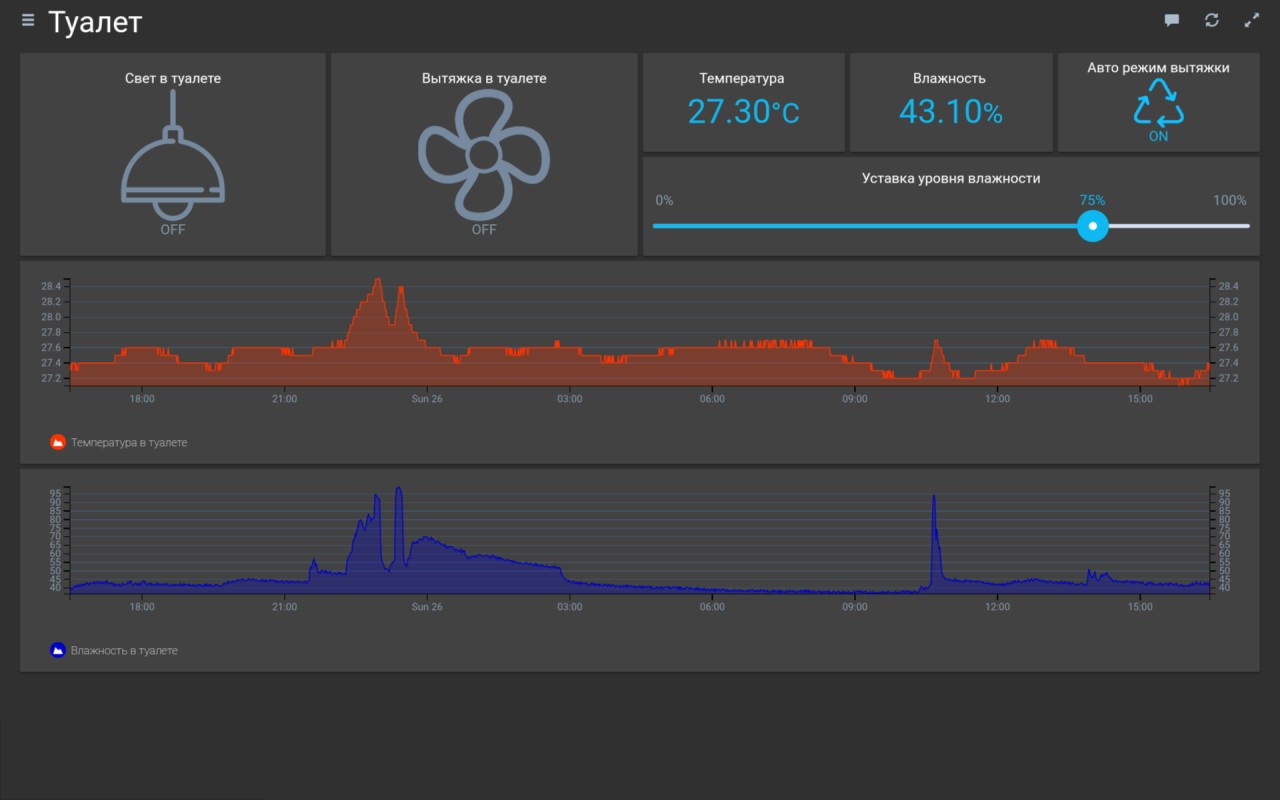Click the 18:00 axis label on temperature chart

coord(142,399)
